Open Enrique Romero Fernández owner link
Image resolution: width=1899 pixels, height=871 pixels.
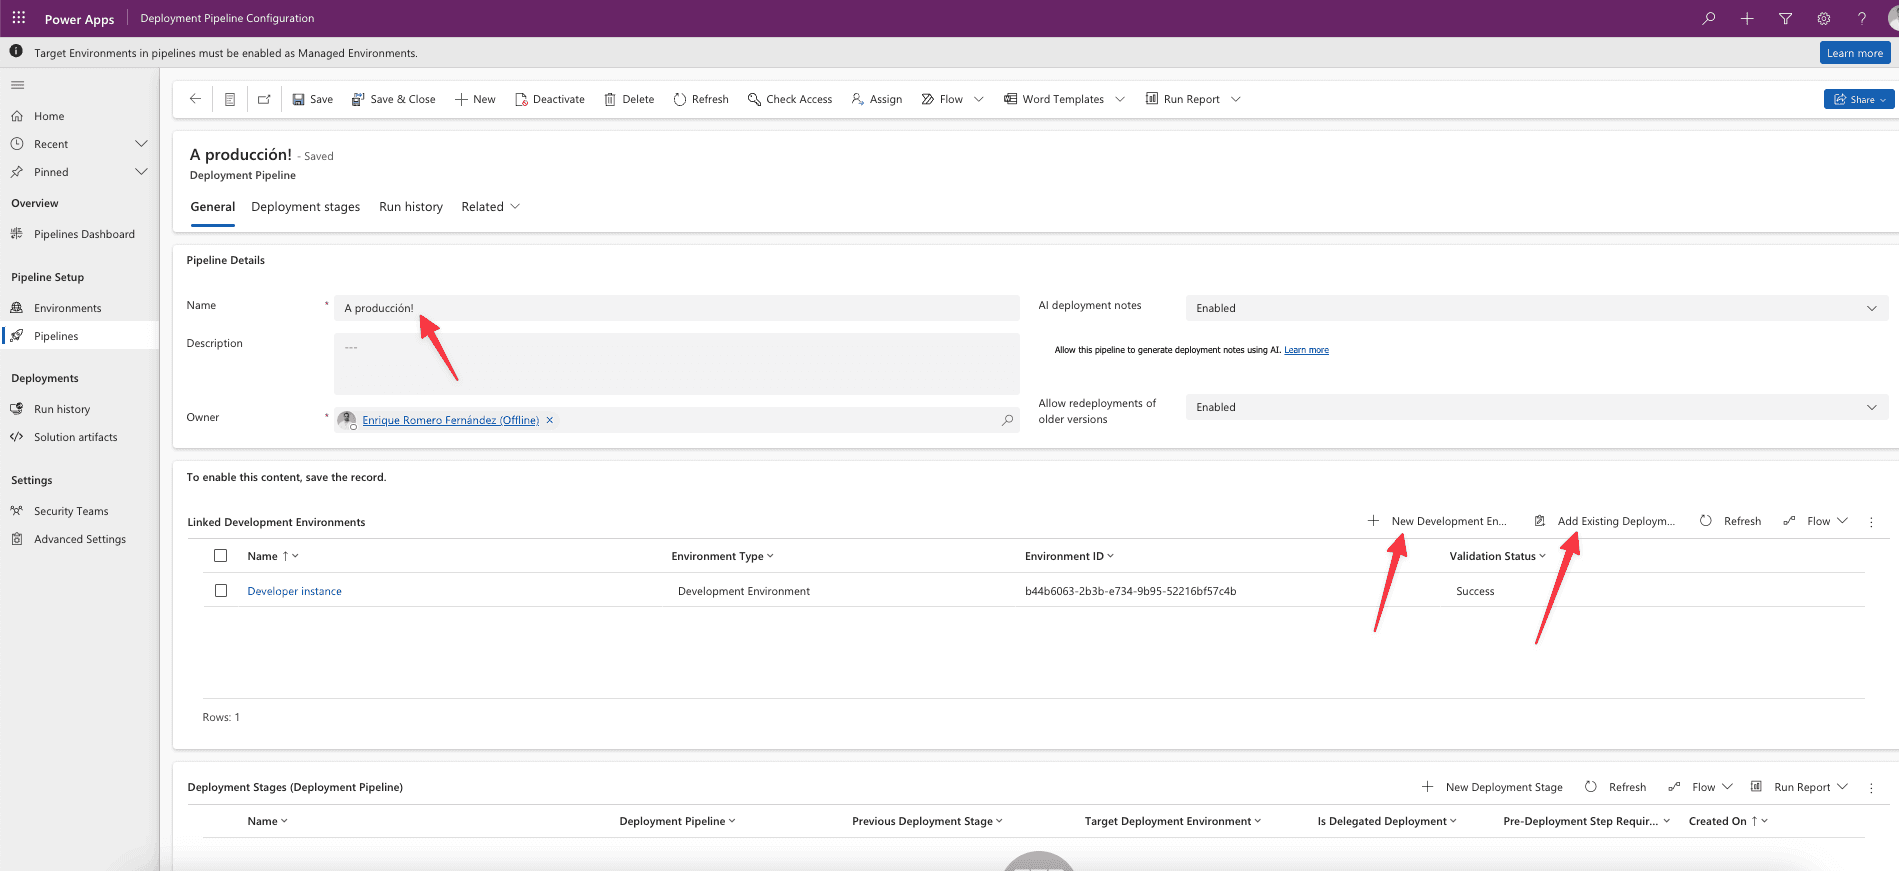point(450,420)
